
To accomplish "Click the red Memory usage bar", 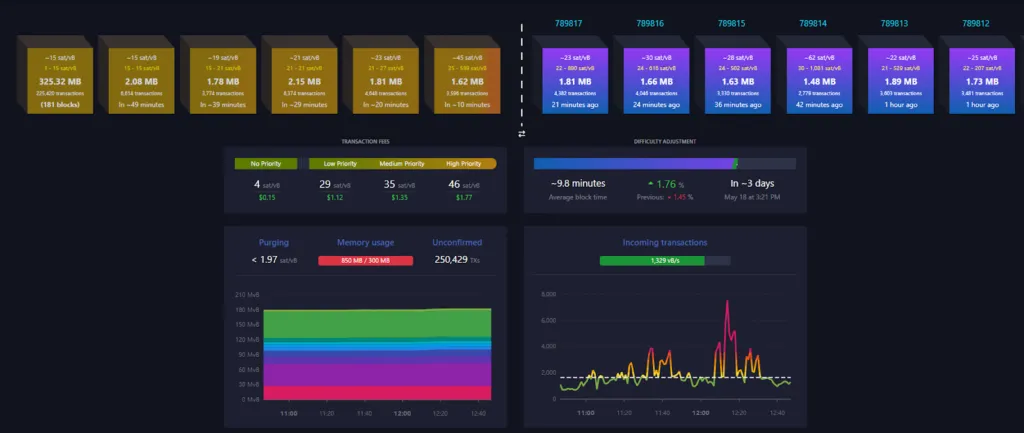I will coord(366,261).
